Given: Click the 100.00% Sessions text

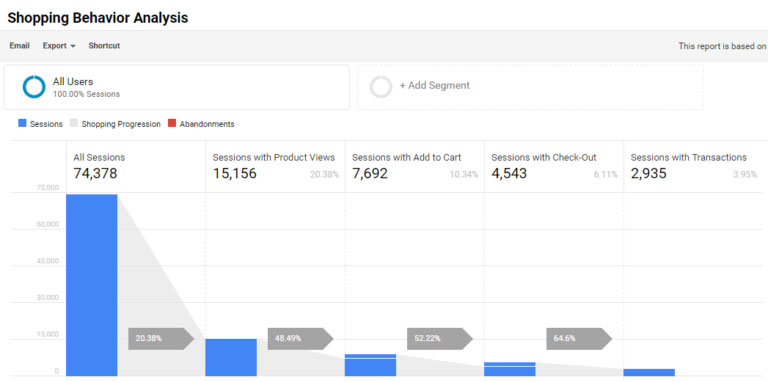Looking at the screenshot, I should tap(86, 94).
